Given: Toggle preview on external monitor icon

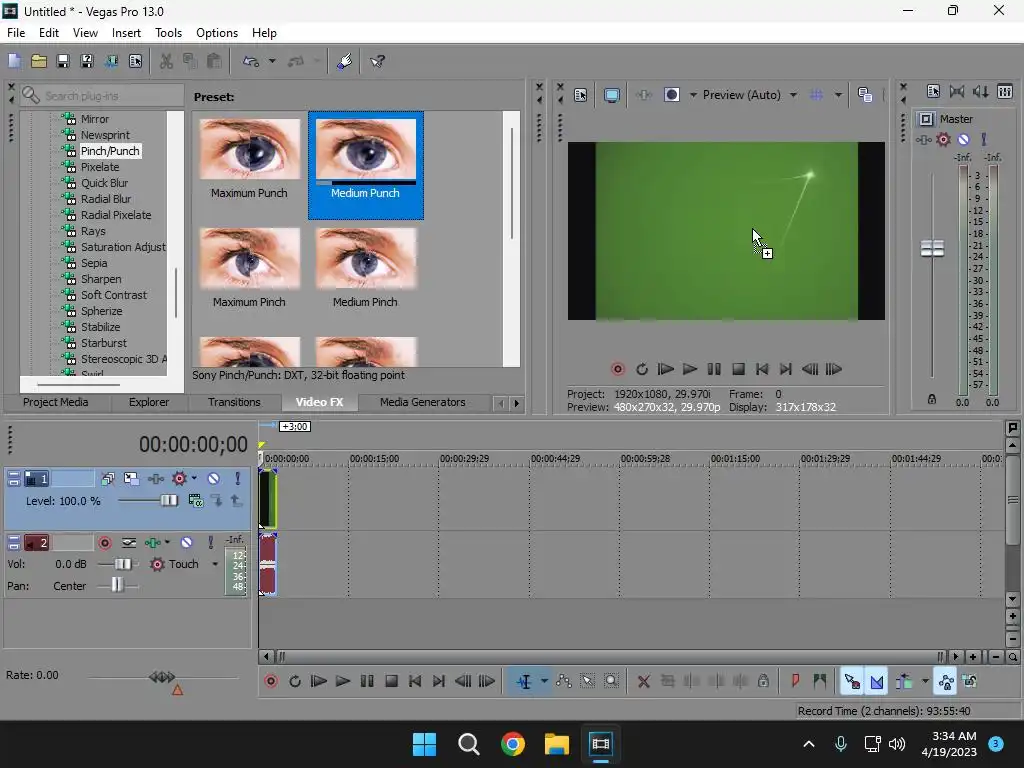Looking at the screenshot, I should 612,95.
